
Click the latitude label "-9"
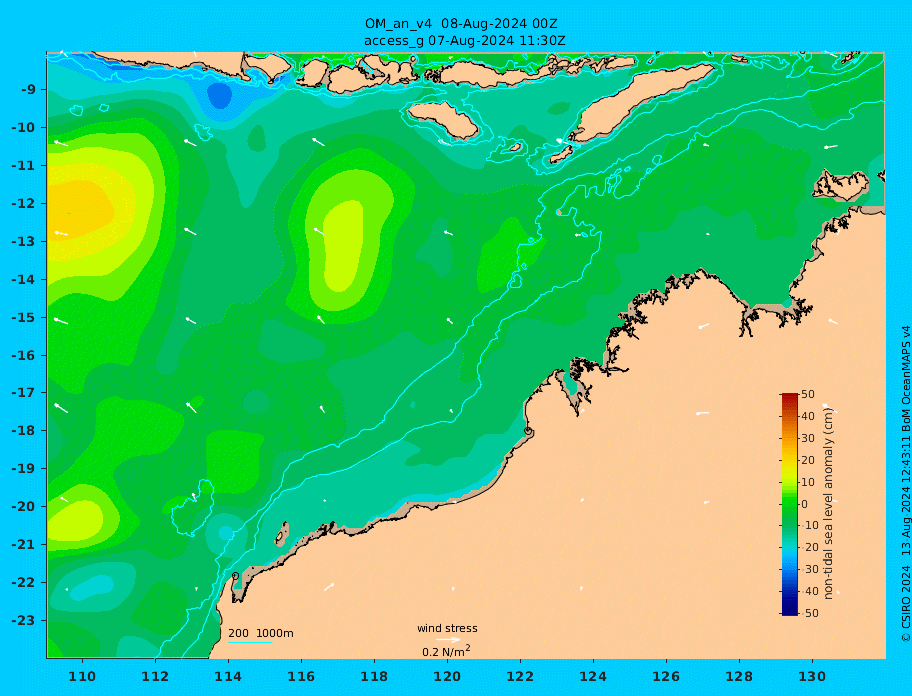[x=28, y=90]
